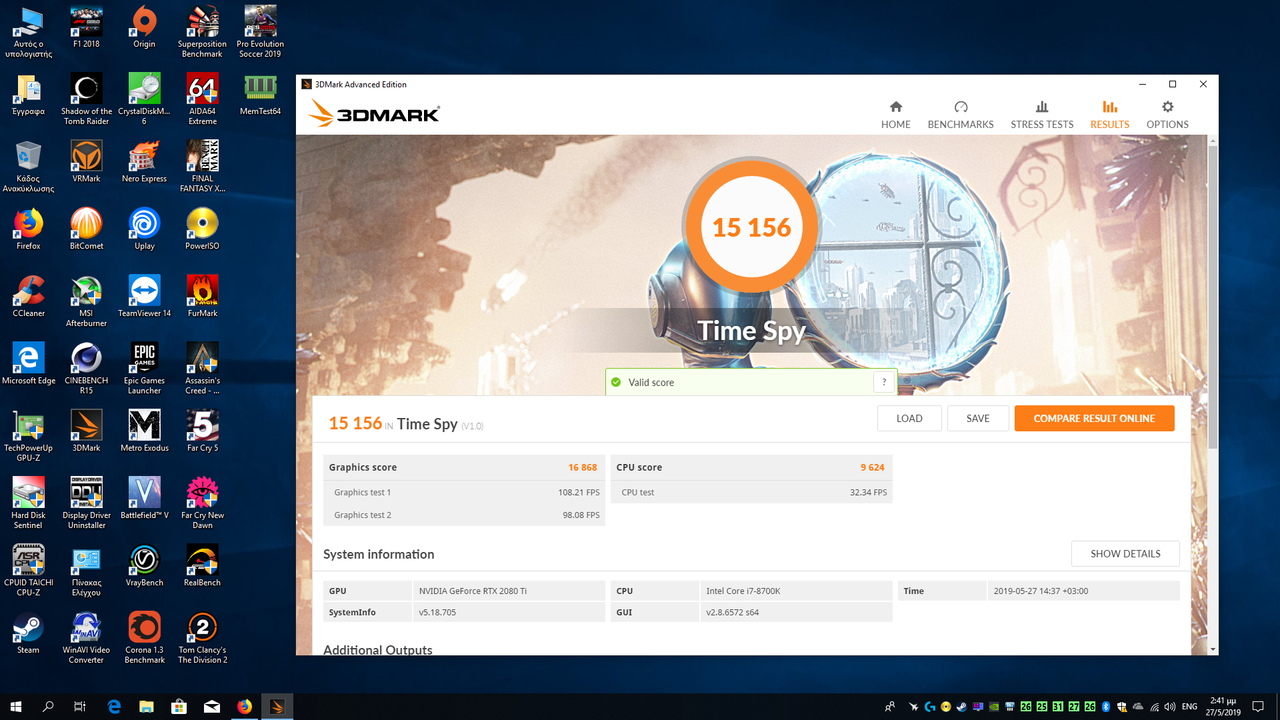Open CINEBENCH R15 desktop icon

click(x=86, y=367)
